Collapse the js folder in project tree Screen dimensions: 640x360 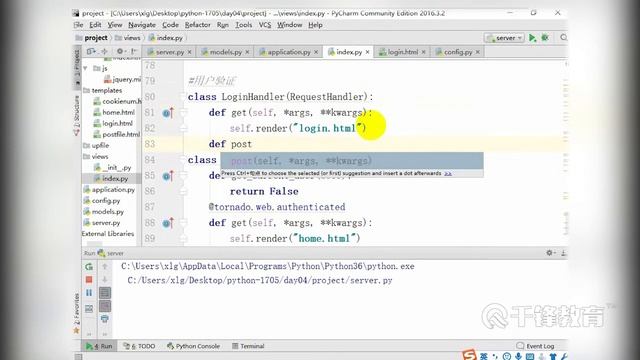[x=85, y=68]
